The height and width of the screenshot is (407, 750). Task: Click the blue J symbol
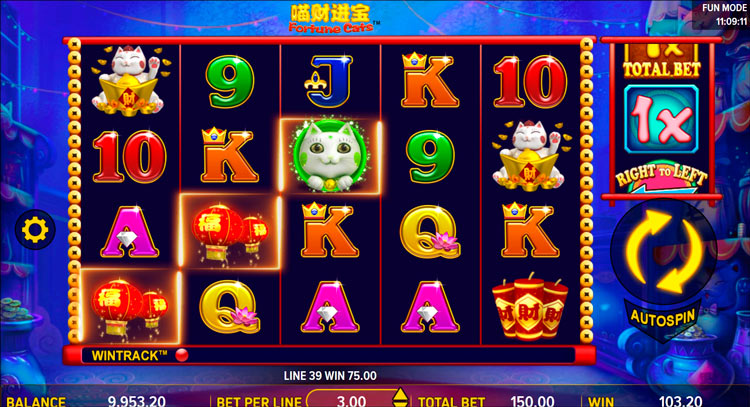[x=329, y=81]
